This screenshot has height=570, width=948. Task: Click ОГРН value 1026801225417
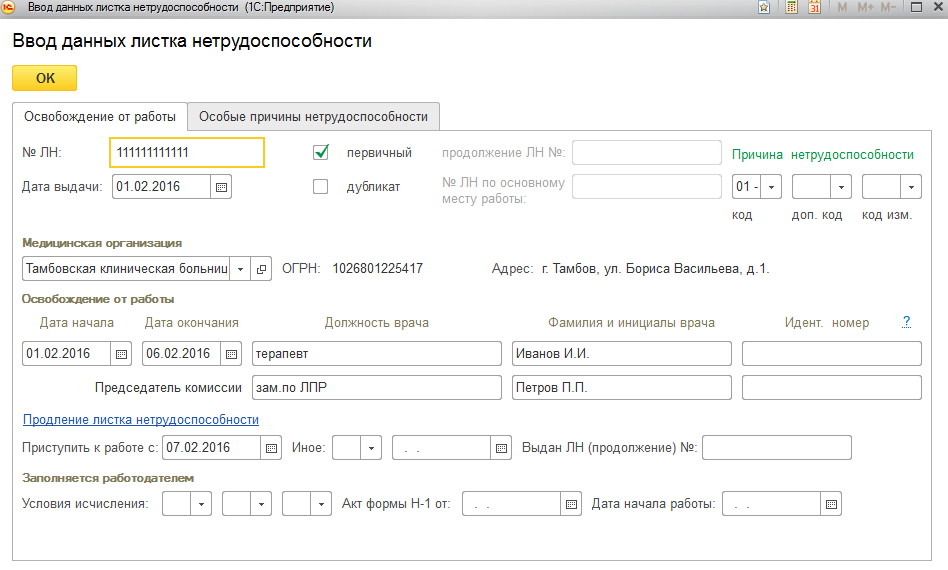(x=377, y=269)
